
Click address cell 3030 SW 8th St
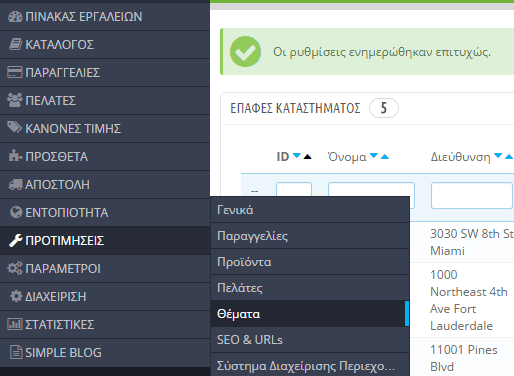click(x=472, y=242)
